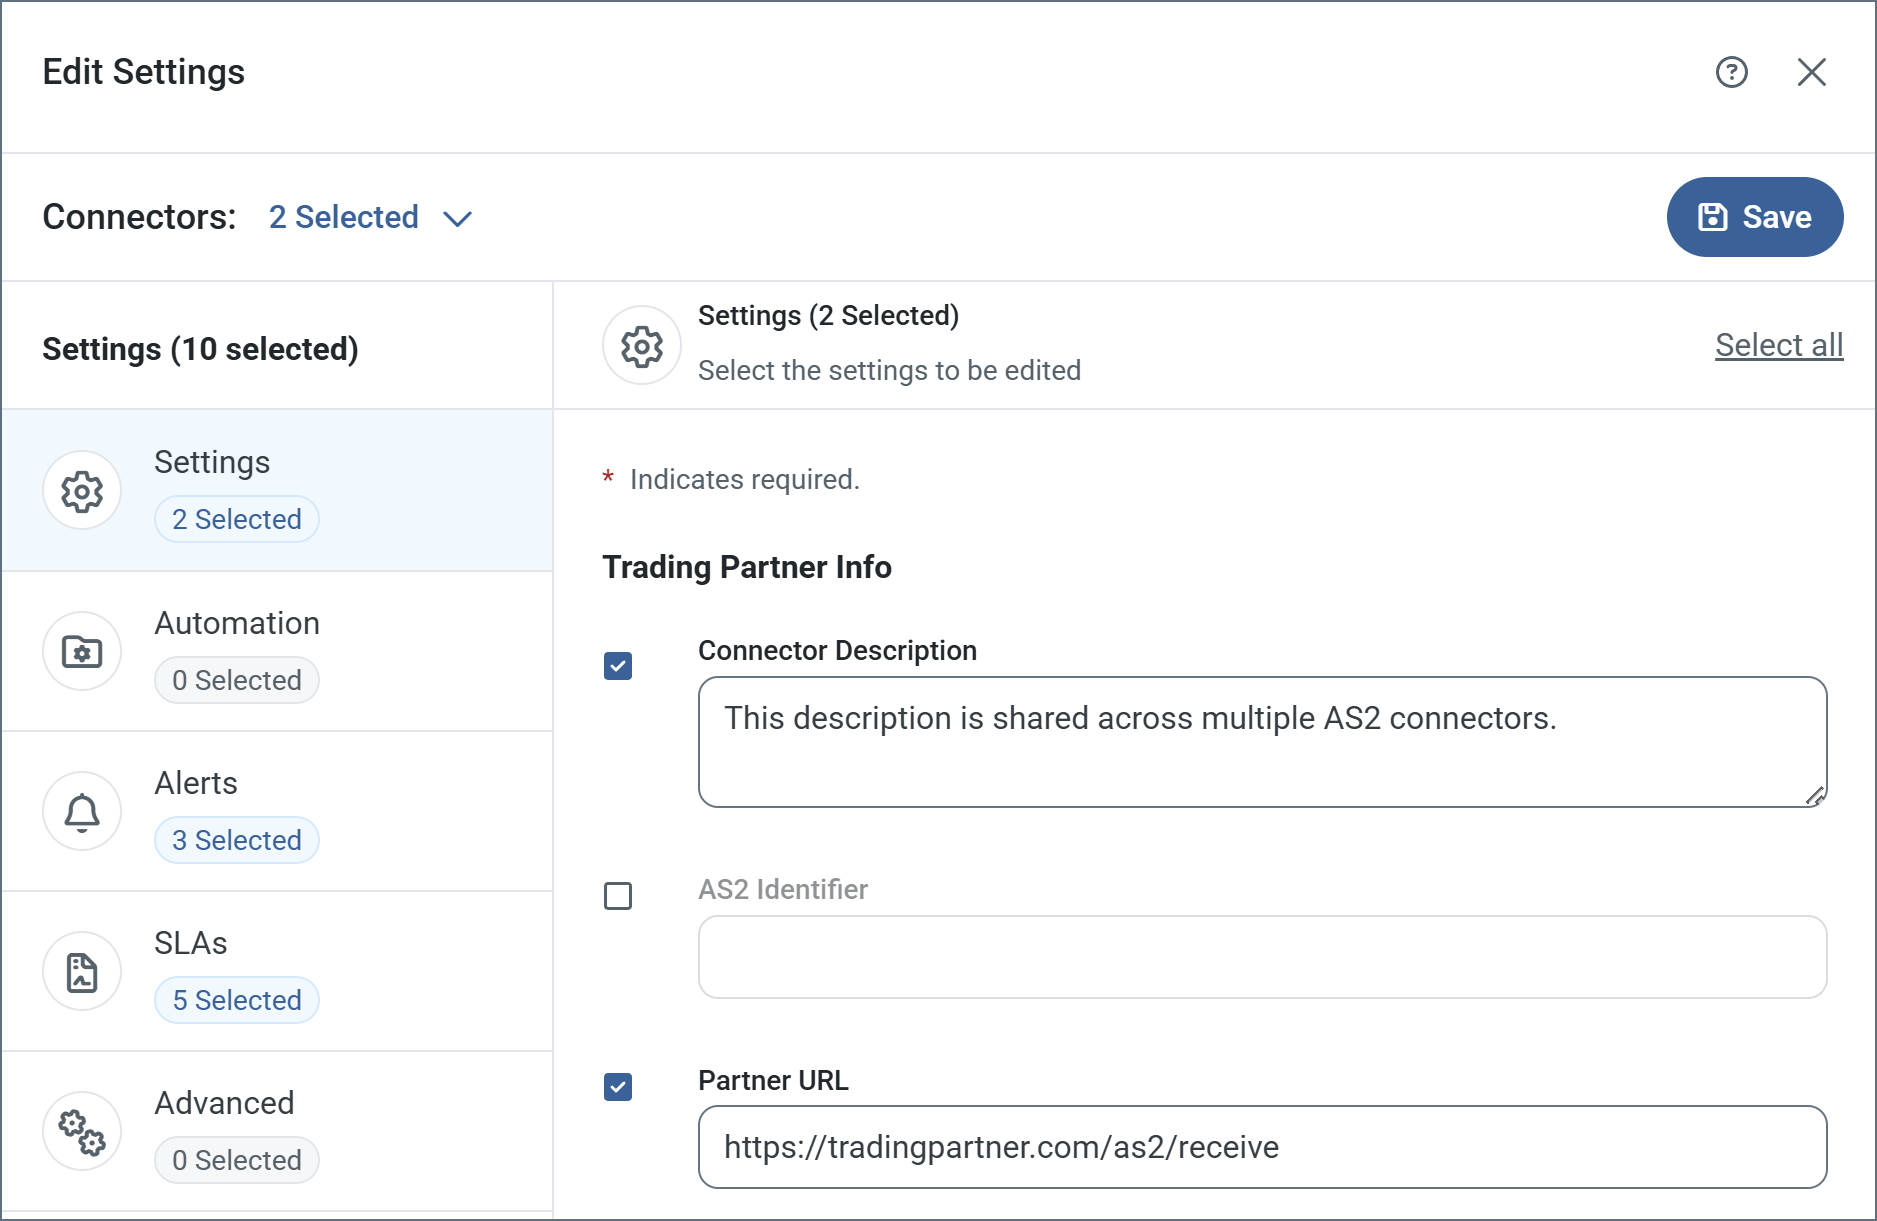Click the Partner URL input field

click(1262, 1147)
